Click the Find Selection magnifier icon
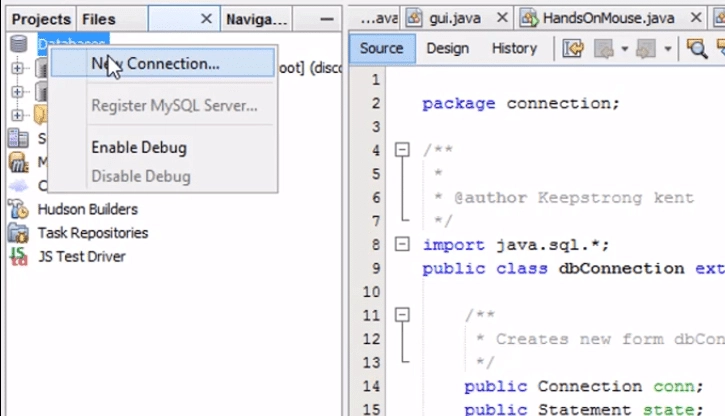Viewport: 725px width, 416px height. pyautogui.click(x=696, y=48)
